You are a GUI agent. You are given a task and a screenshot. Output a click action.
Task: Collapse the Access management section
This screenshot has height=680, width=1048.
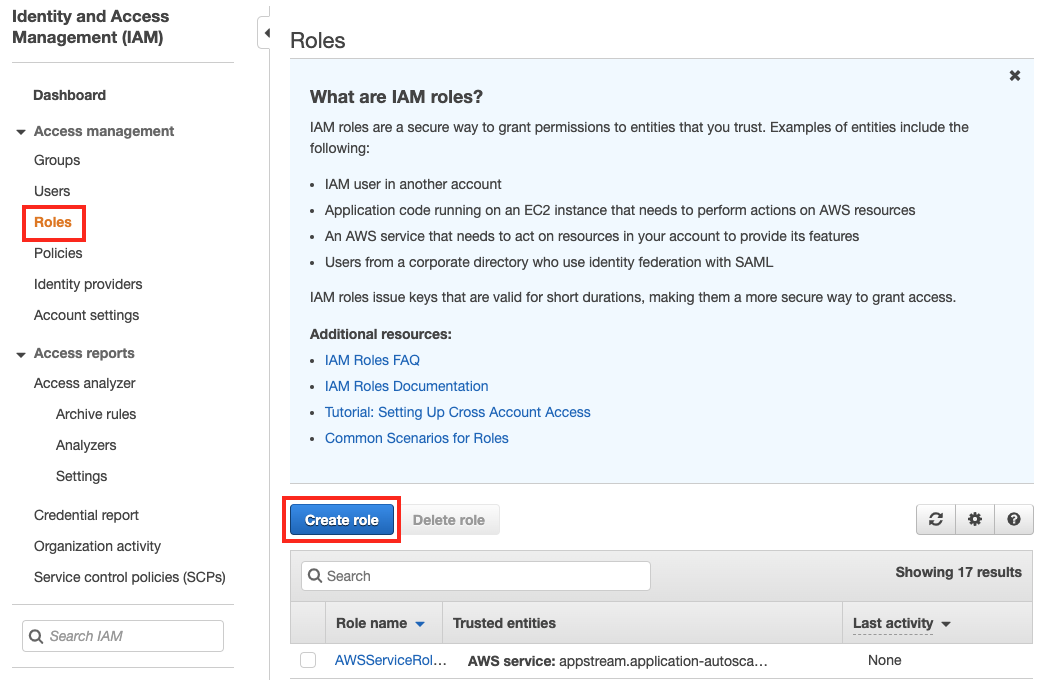point(21,132)
